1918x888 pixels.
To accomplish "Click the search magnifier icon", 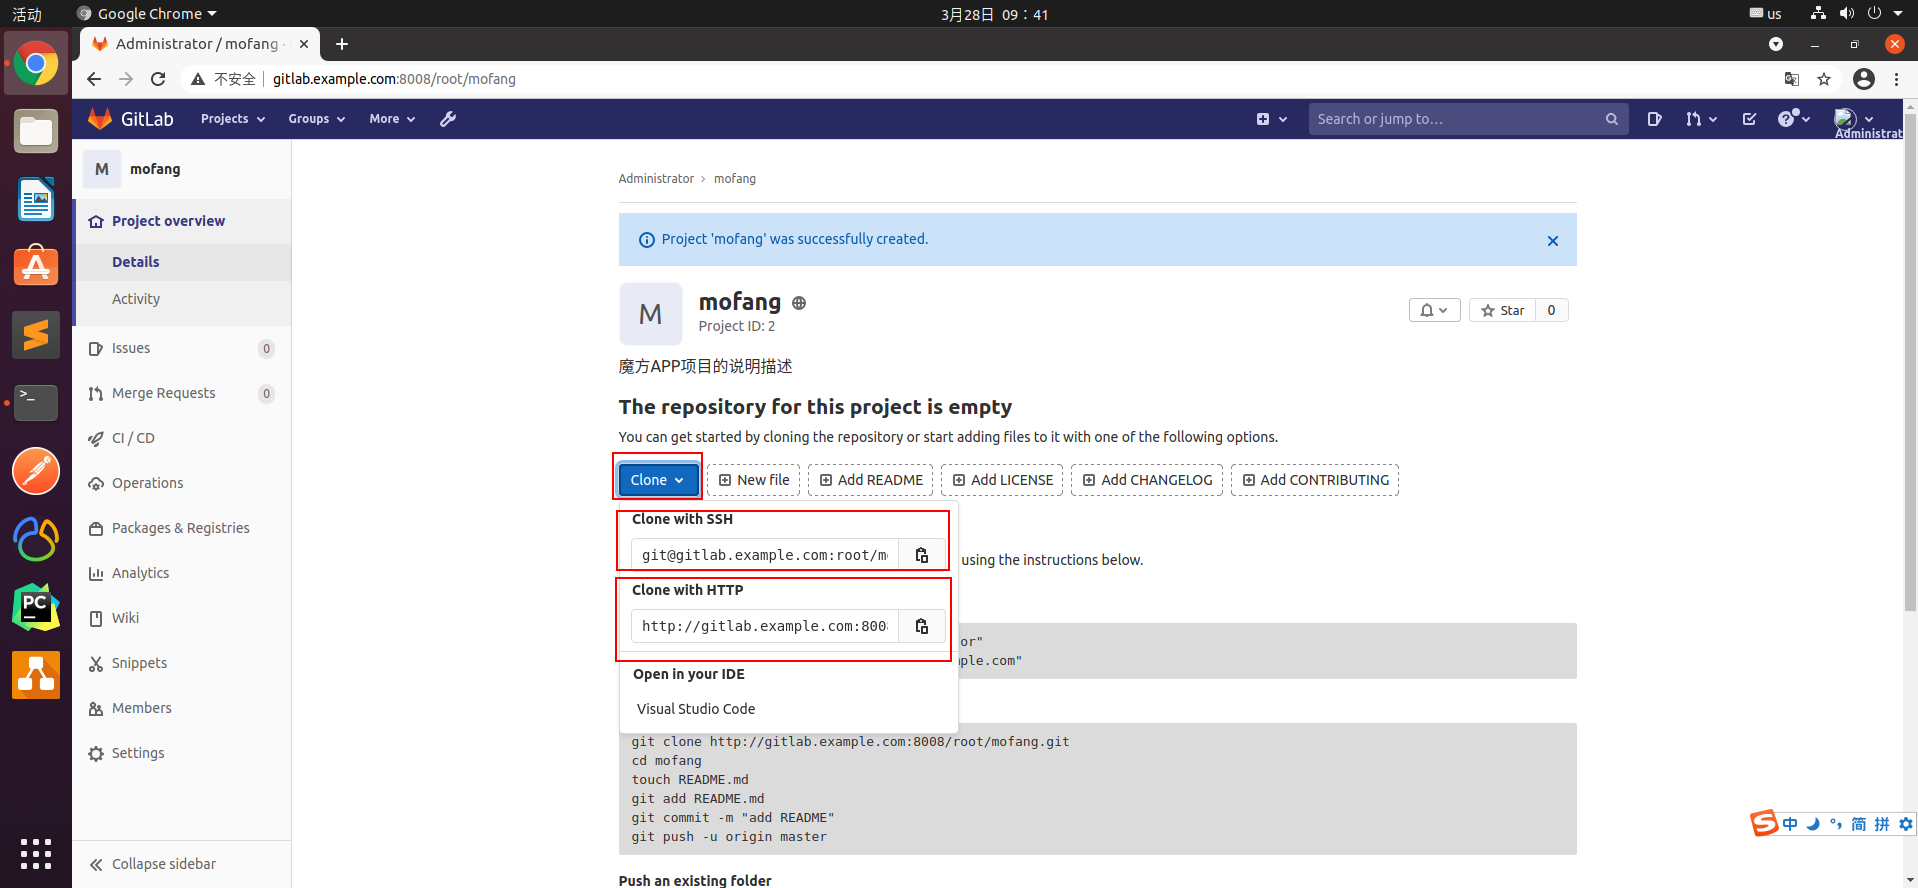I will tap(1611, 119).
